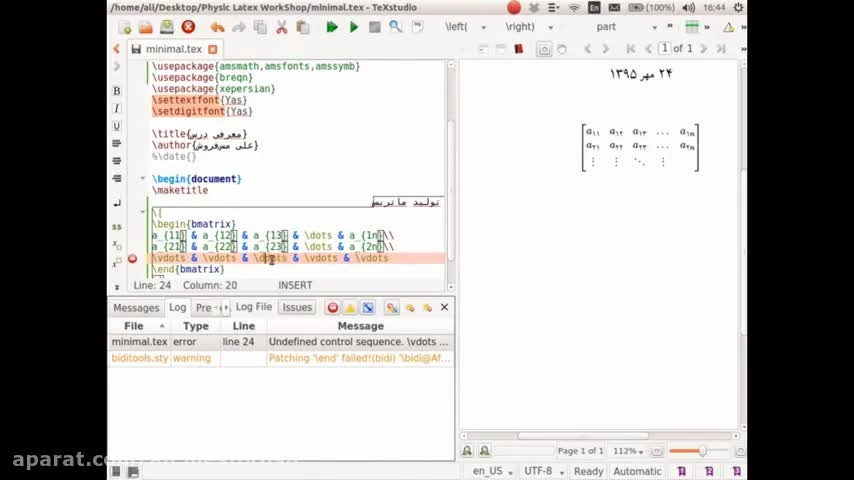This screenshot has height=480, width=854.
Task: Click the Issues button in log panel
Action: 297,308
